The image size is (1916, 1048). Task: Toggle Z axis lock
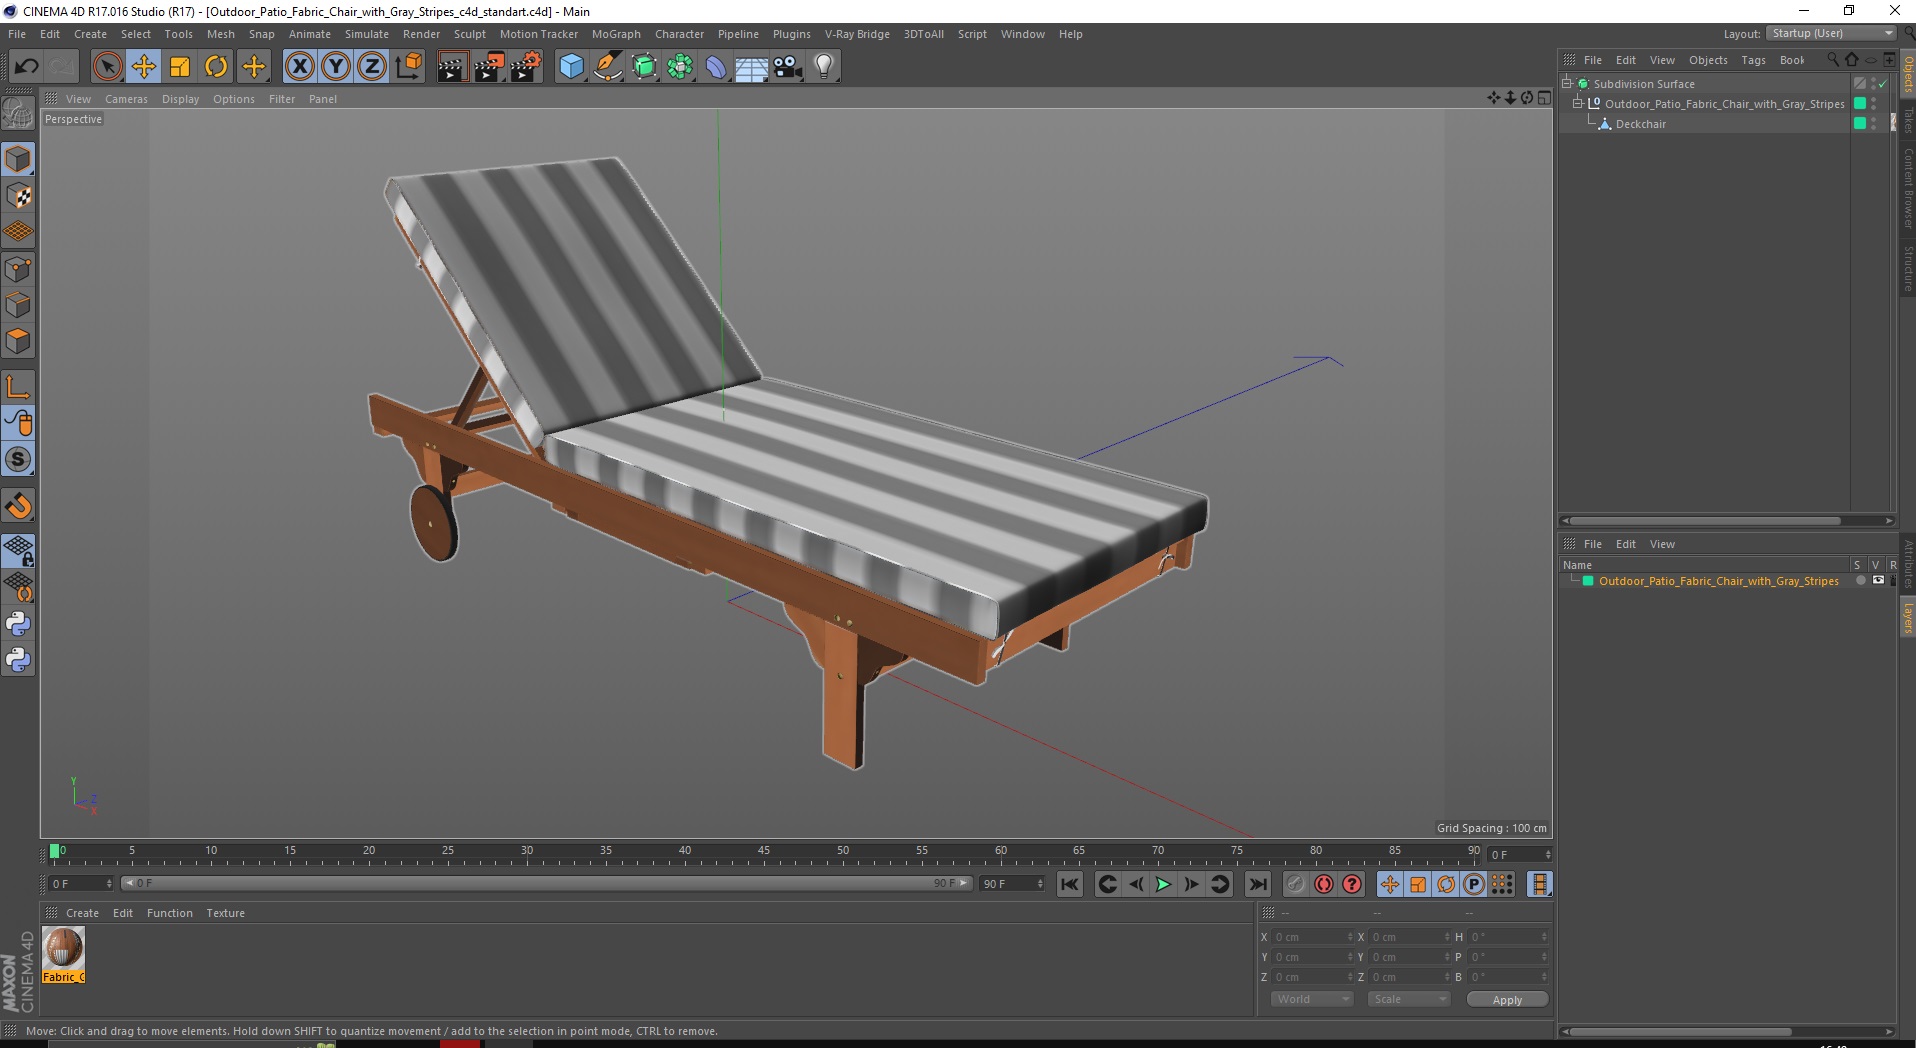pyautogui.click(x=372, y=67)
